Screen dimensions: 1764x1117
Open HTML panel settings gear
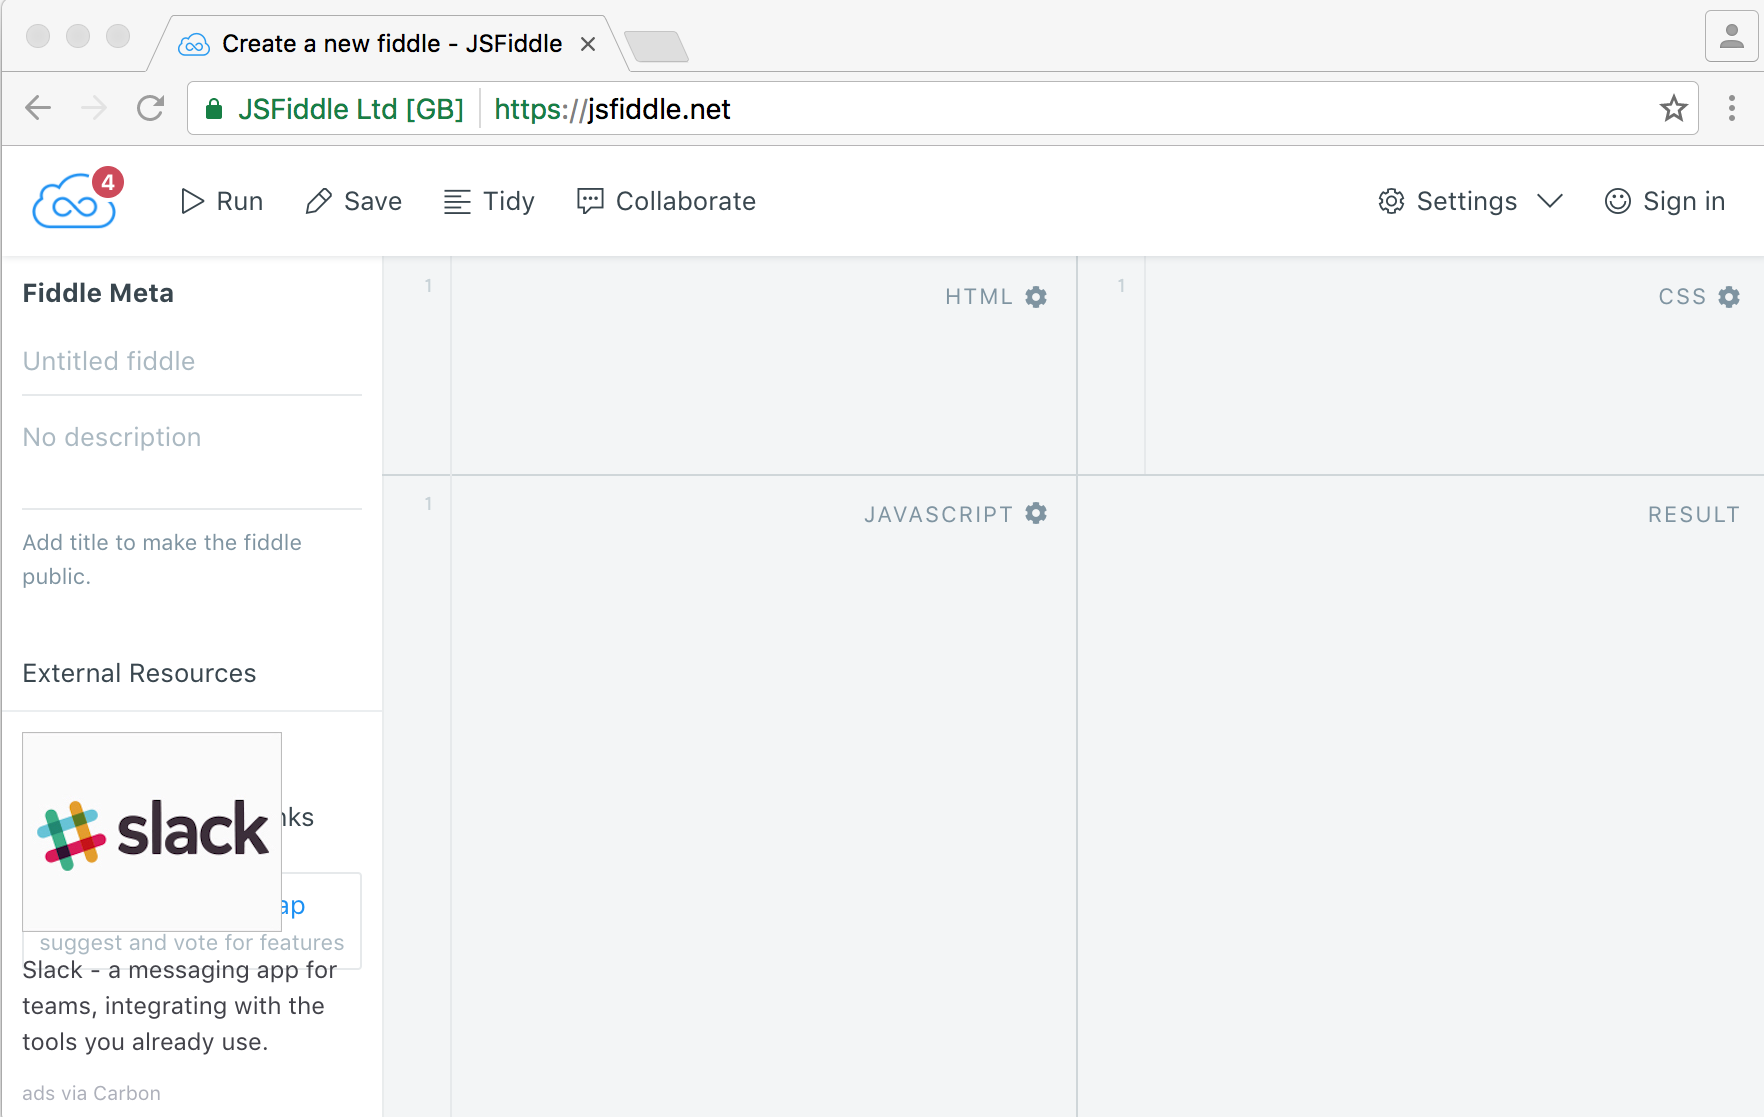pos(1036,297)
